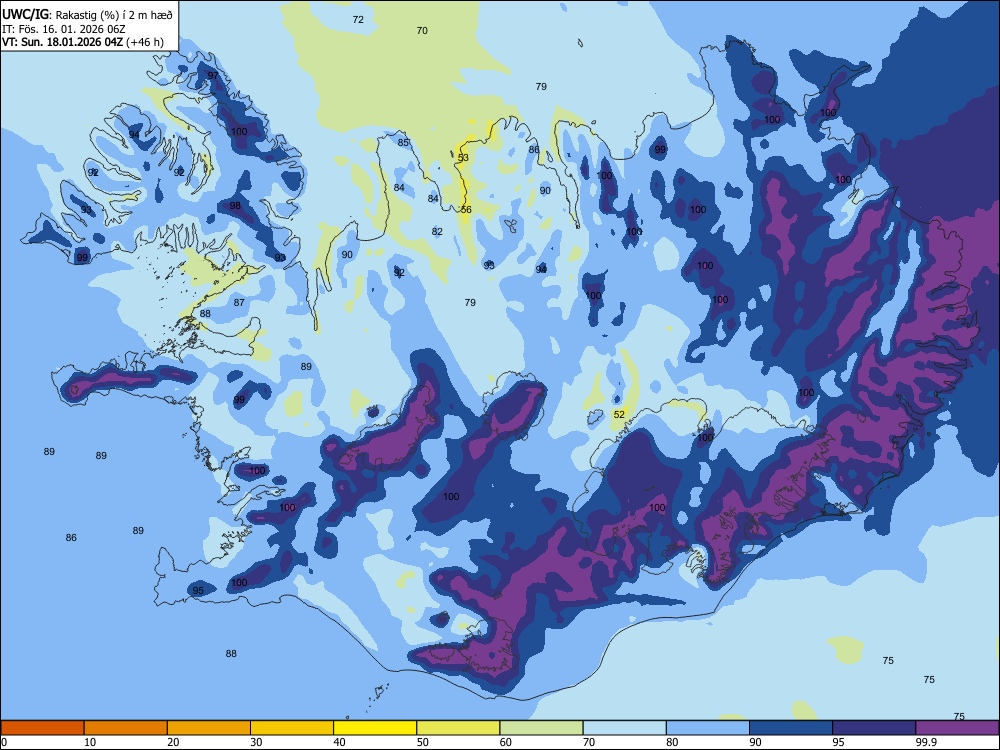
Task: Click the '30' legend scale label
Action: click(x=256, y=742)
